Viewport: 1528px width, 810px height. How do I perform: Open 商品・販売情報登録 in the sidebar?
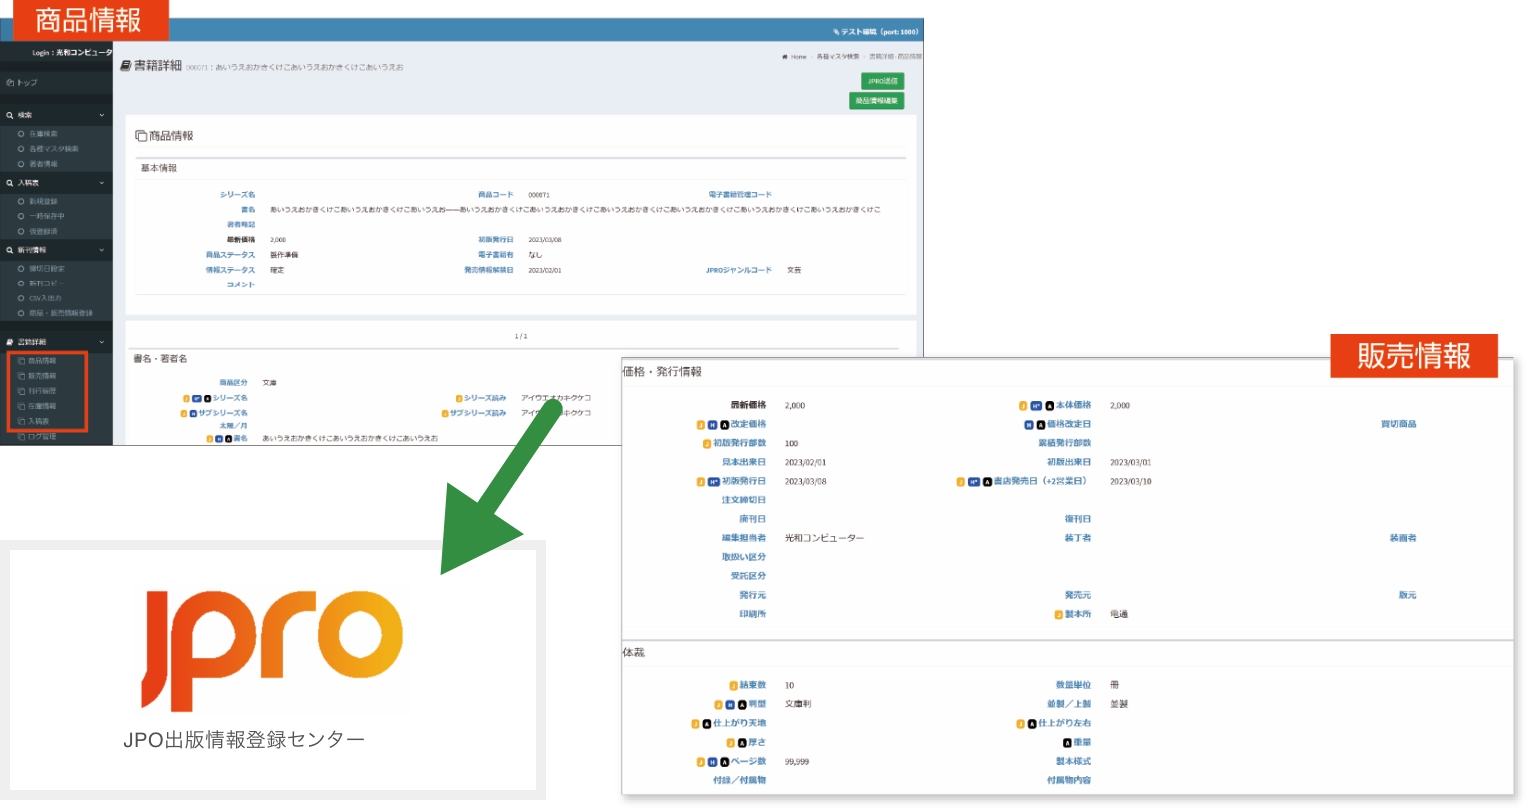click(x=60, y=313)
